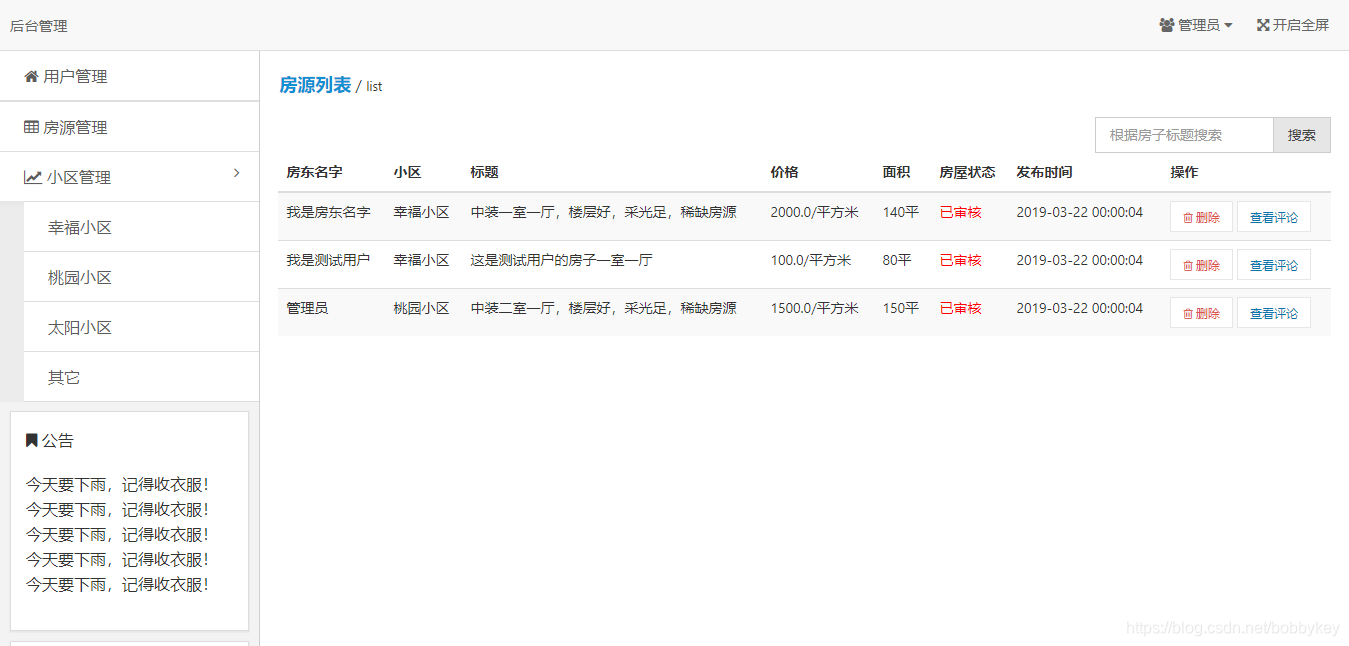
Task: Click the 房东名字 column header
Action: (314, 172)
